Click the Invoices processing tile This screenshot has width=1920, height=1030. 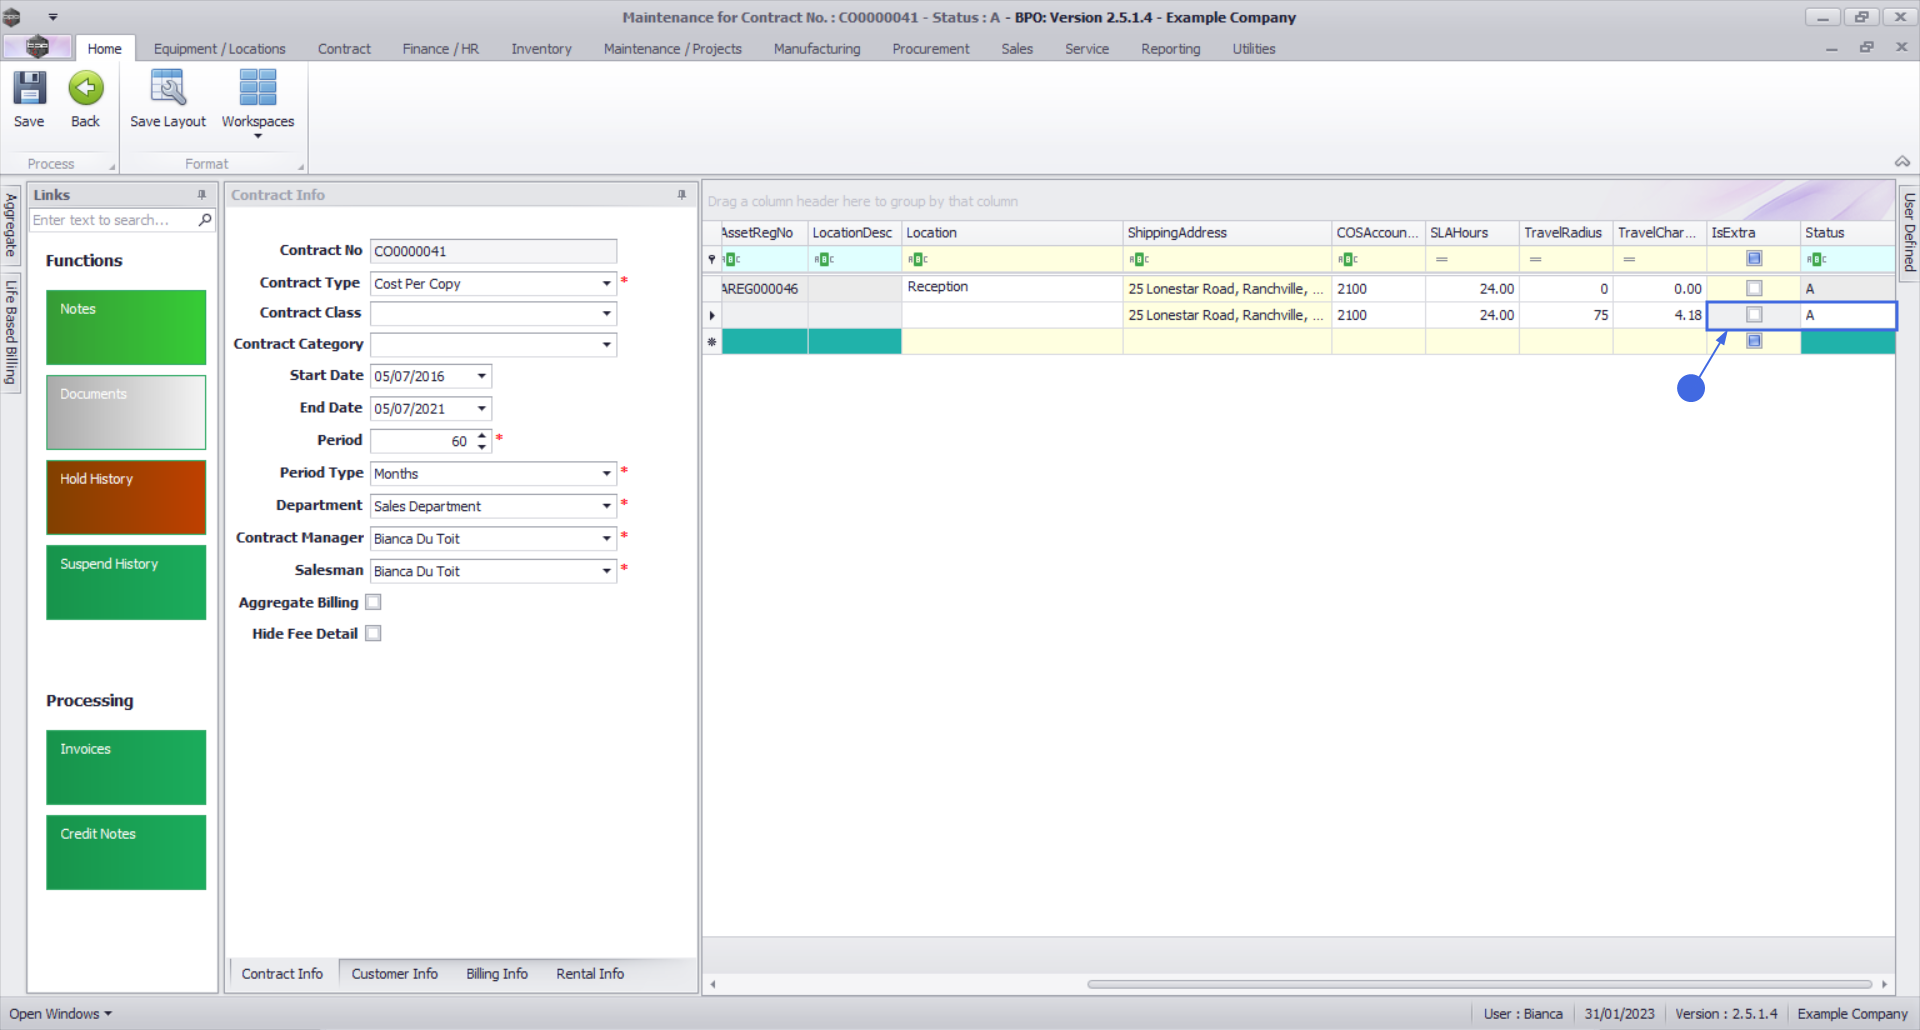126,767
